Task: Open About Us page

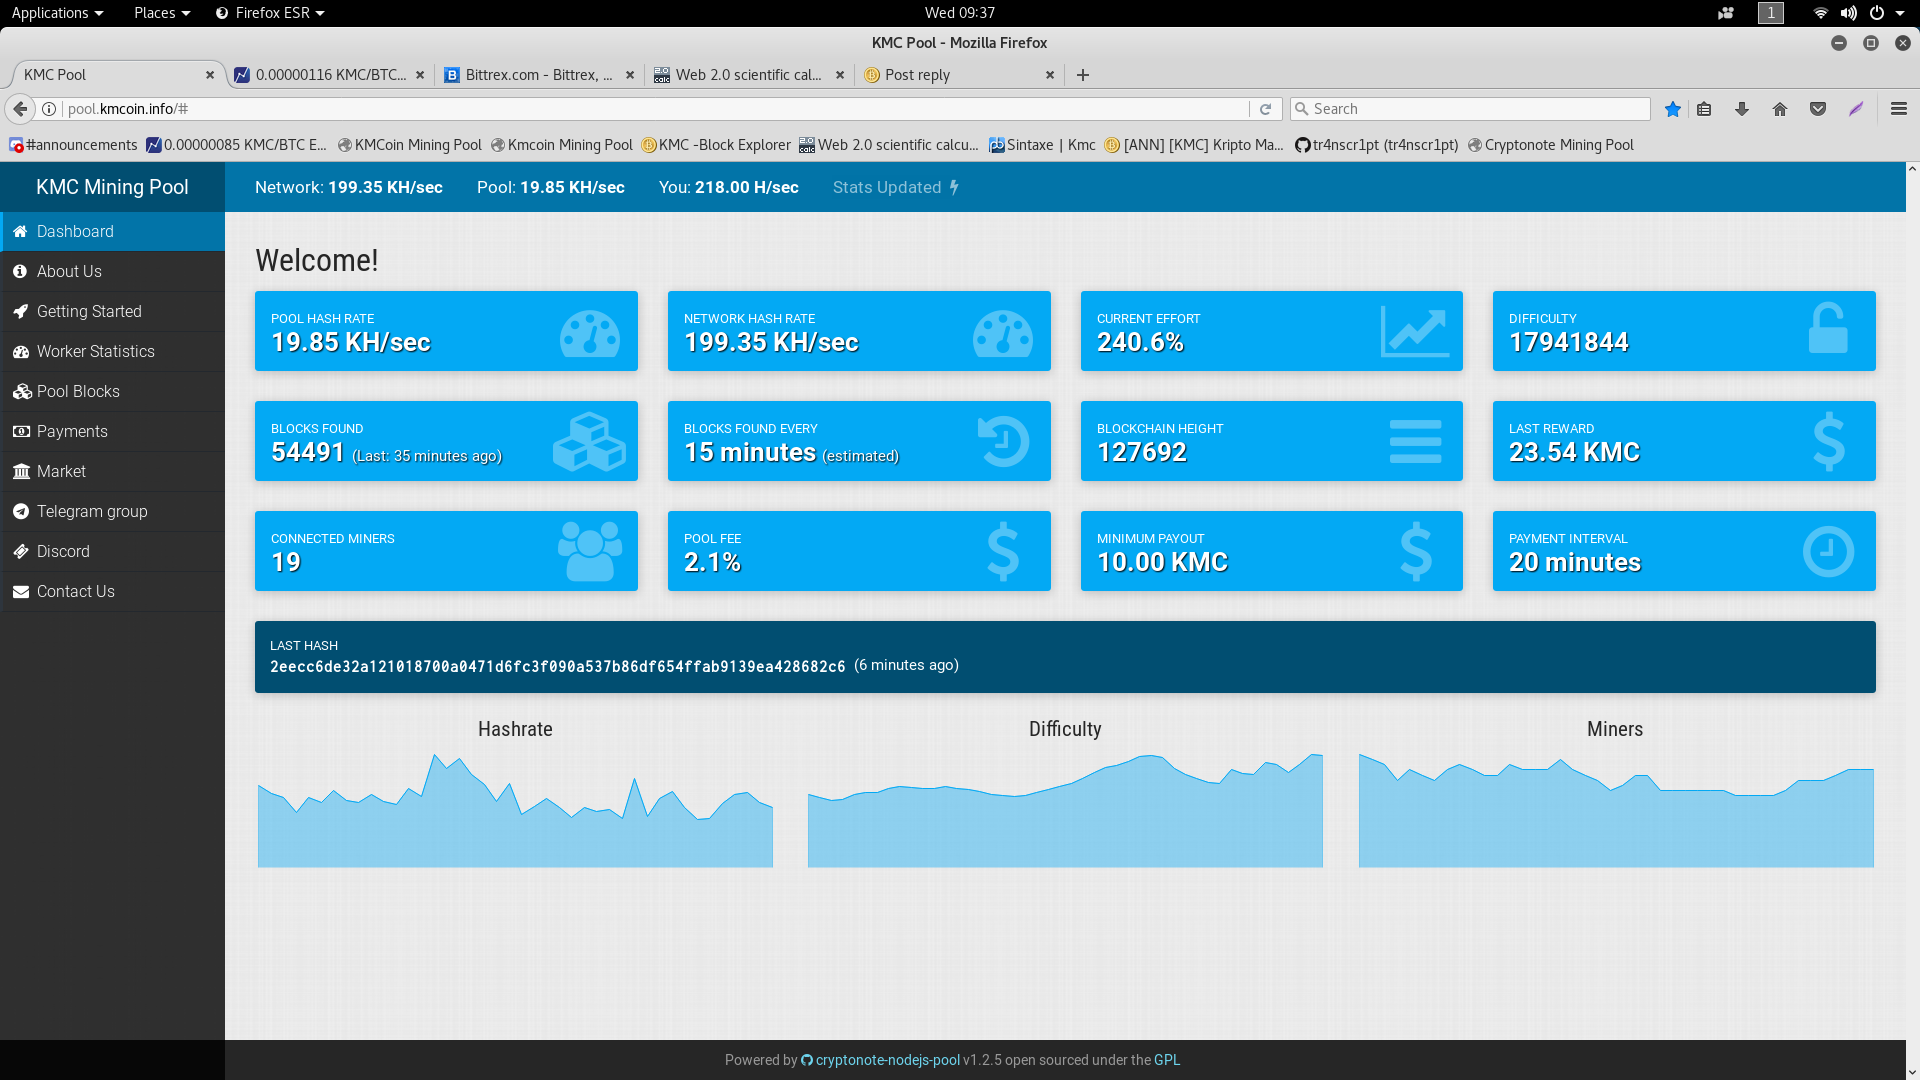Action: coord(112,271)
